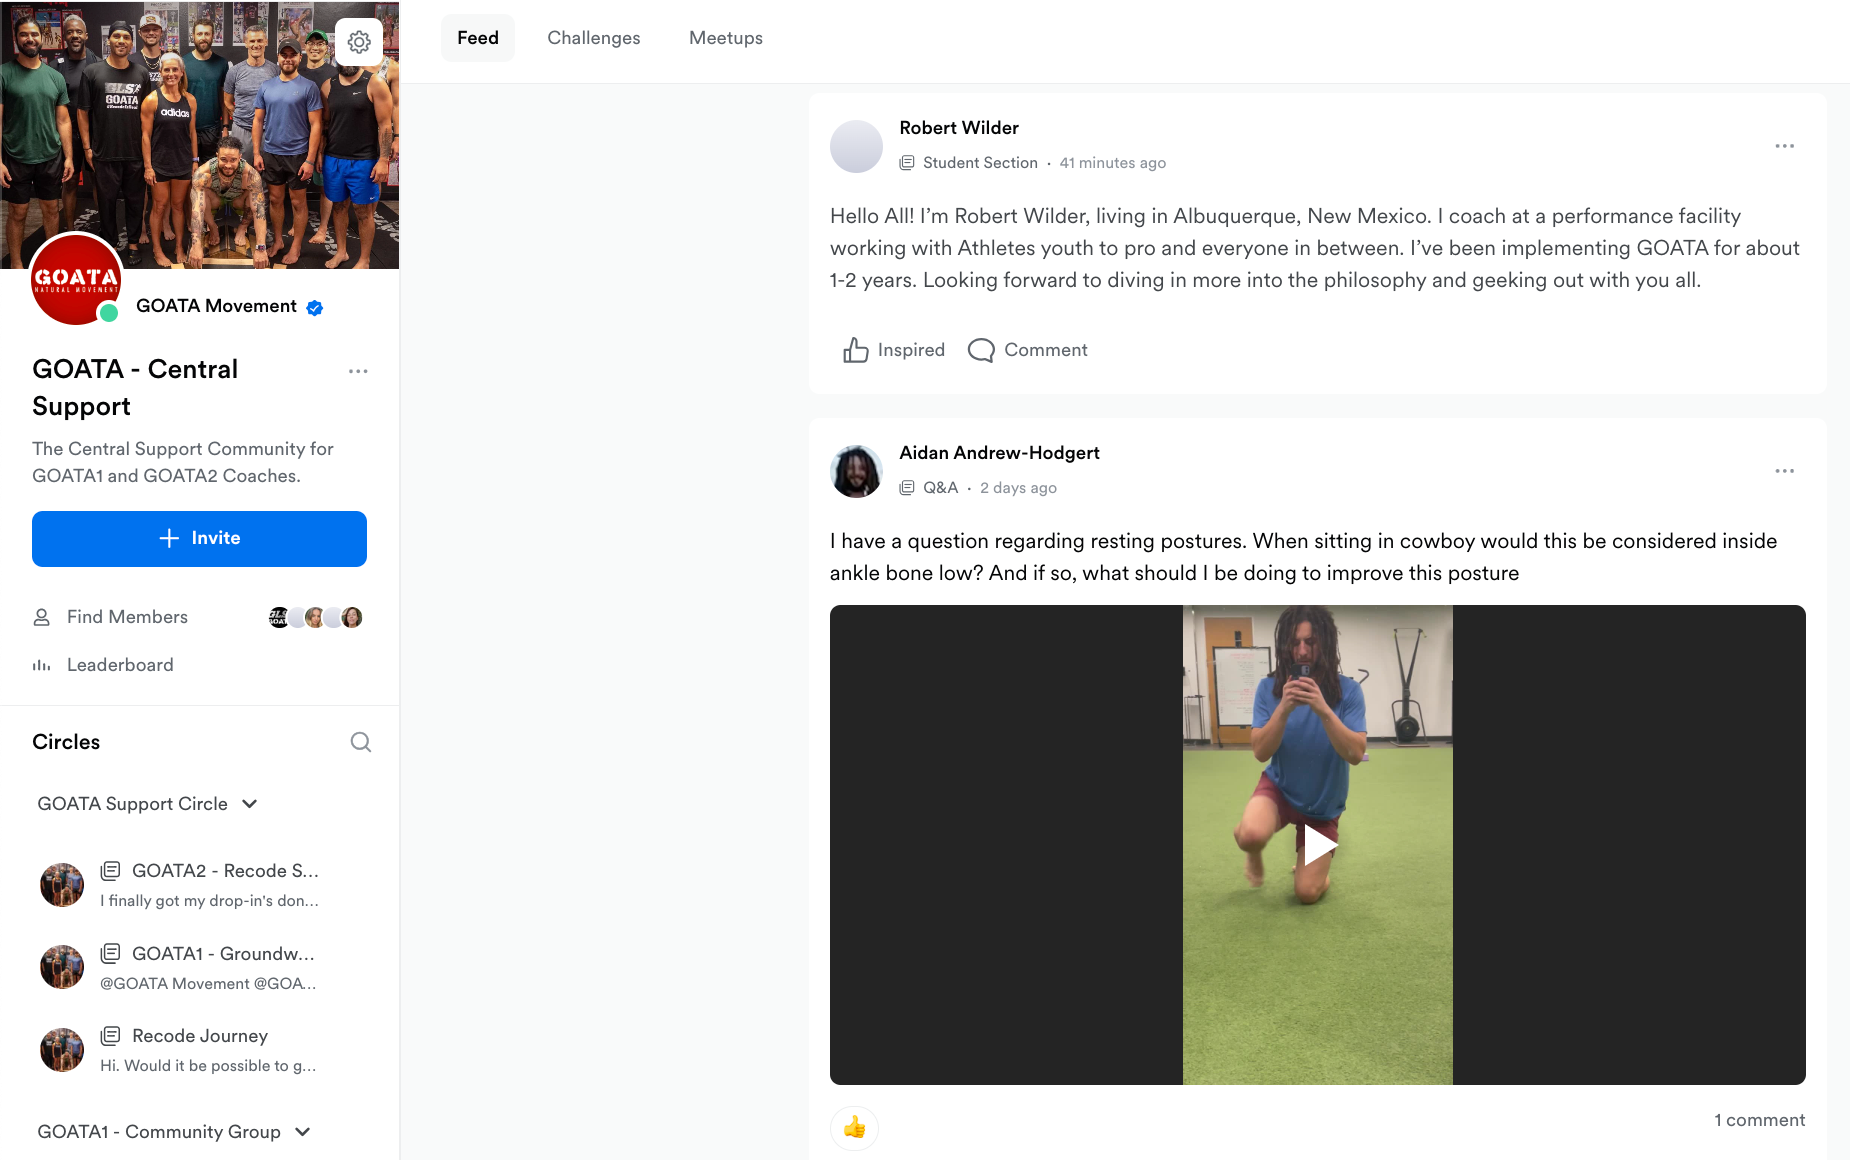The image size is (1850, 1160).
Task: Open the GOATA2 - Recode S... circle
Action: pos(225,871)
